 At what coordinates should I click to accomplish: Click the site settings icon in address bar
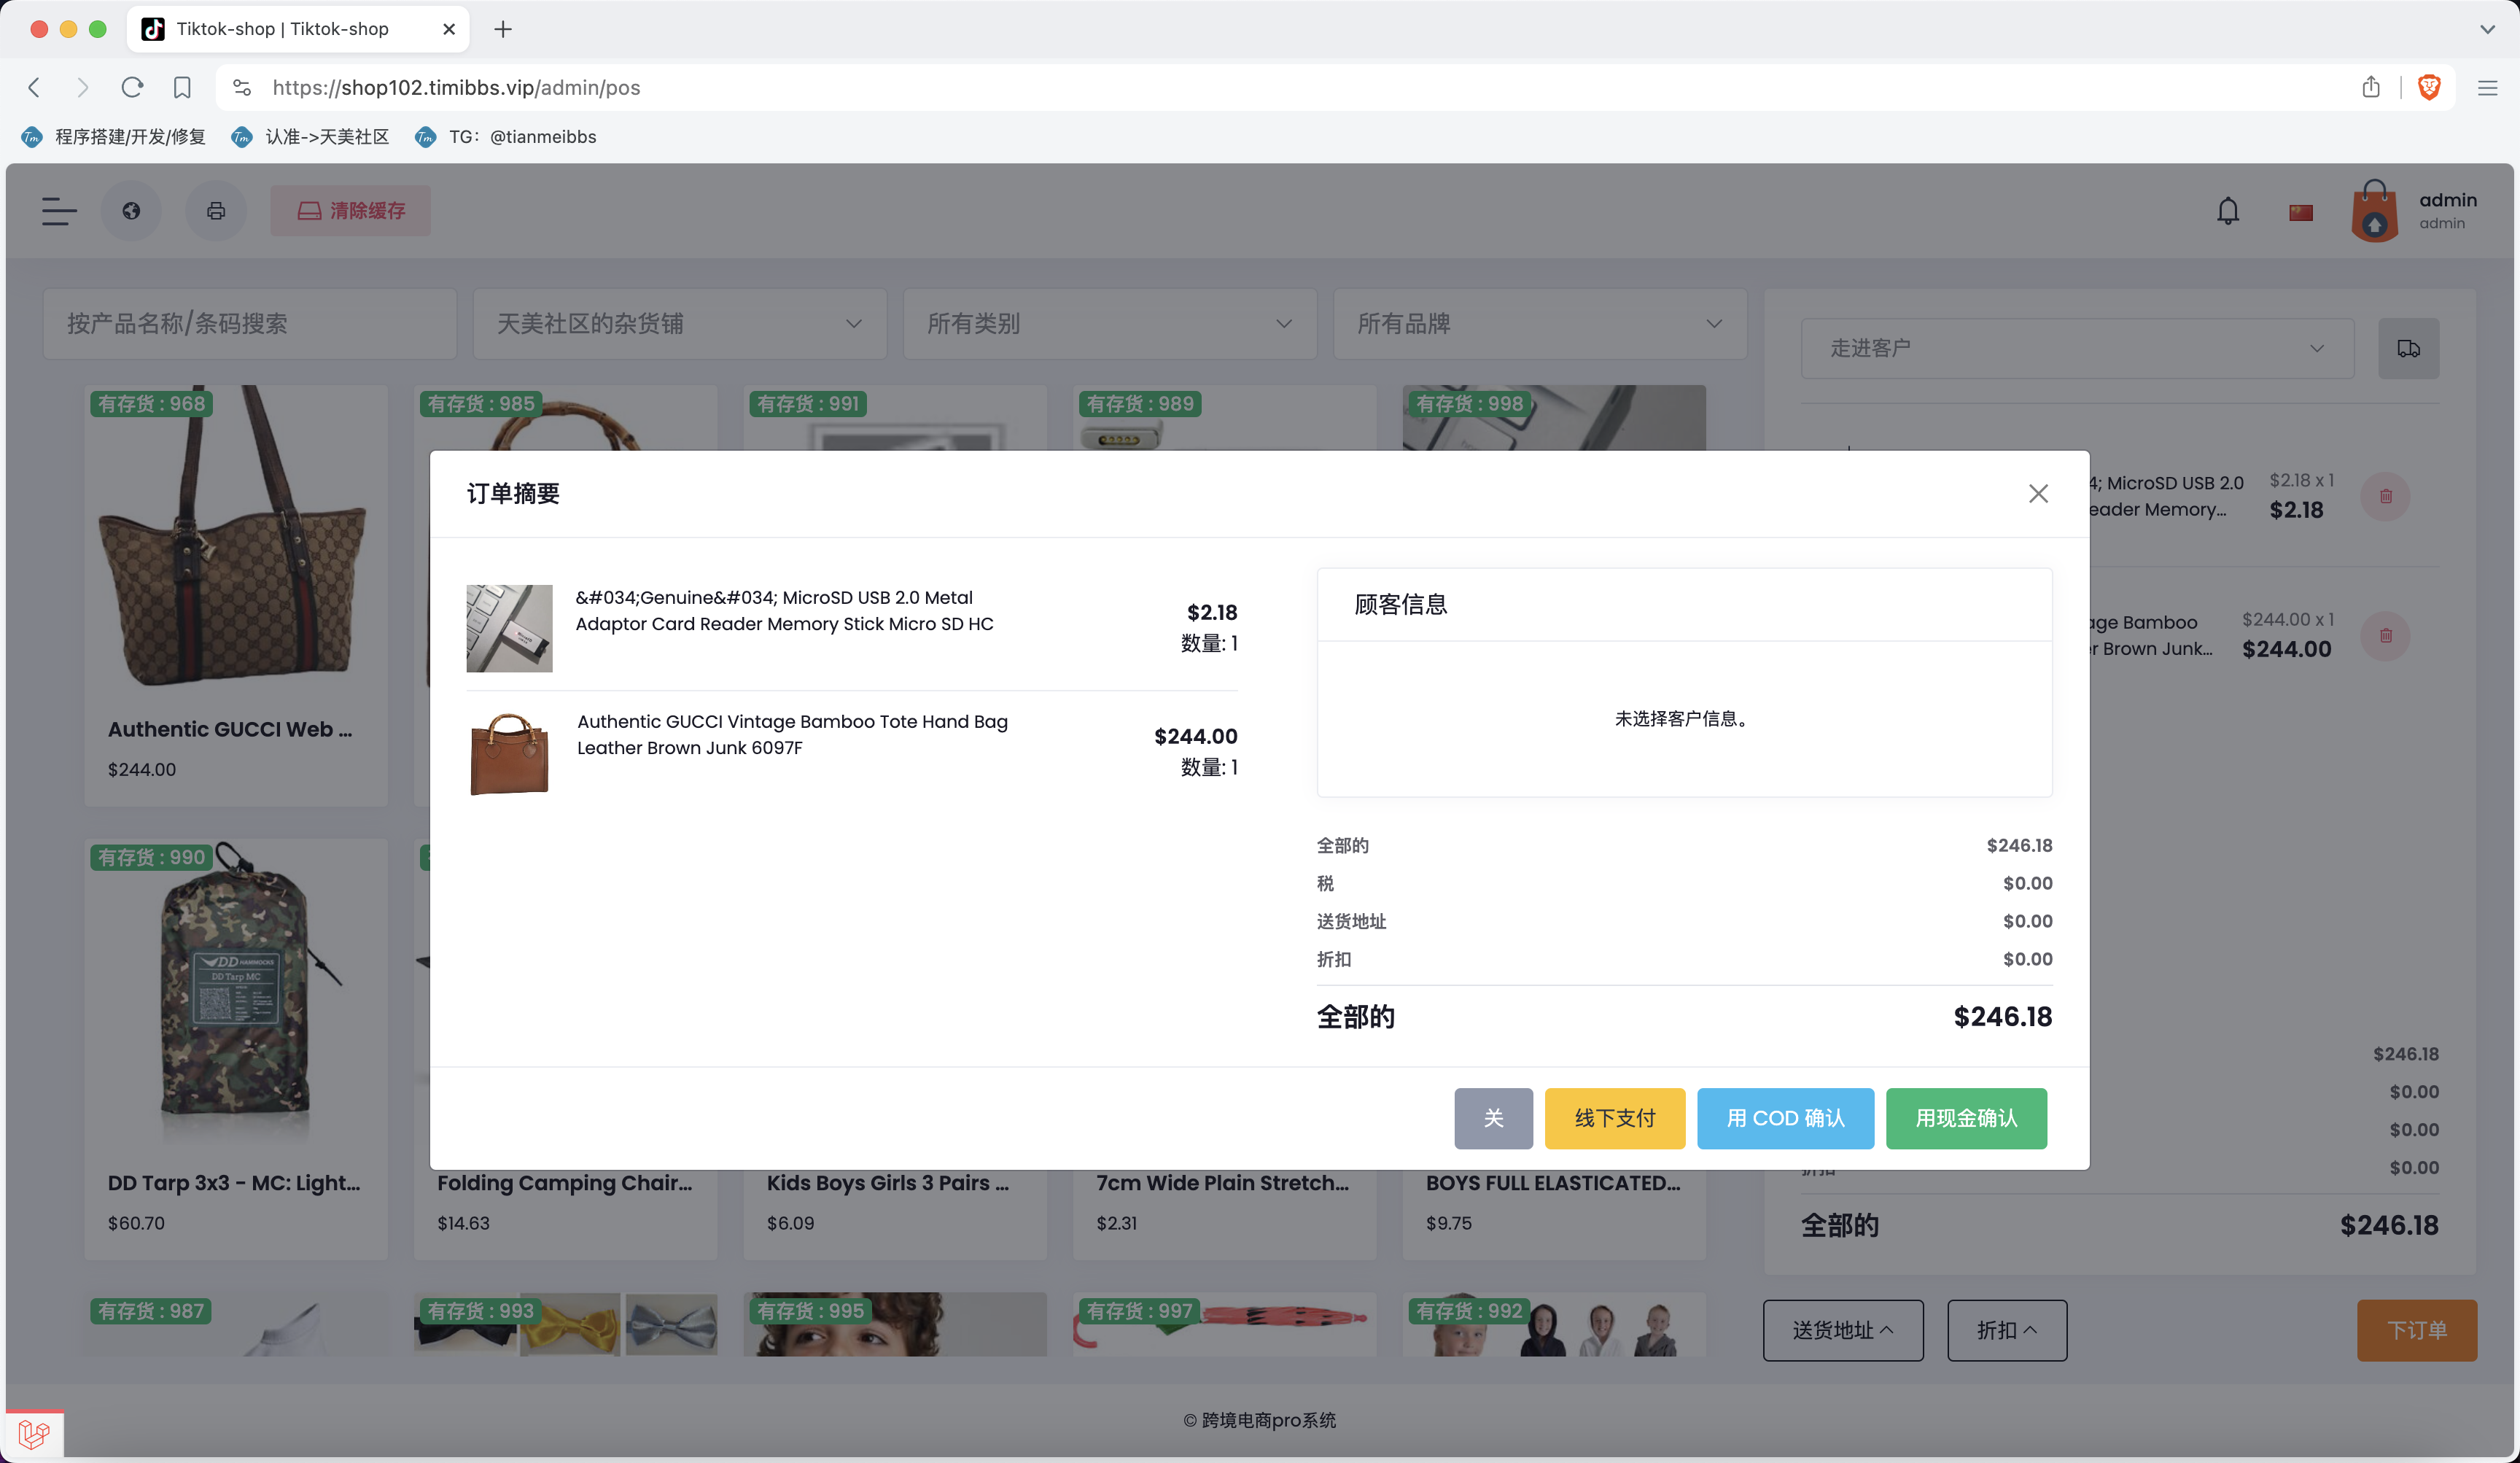[242, 87]
